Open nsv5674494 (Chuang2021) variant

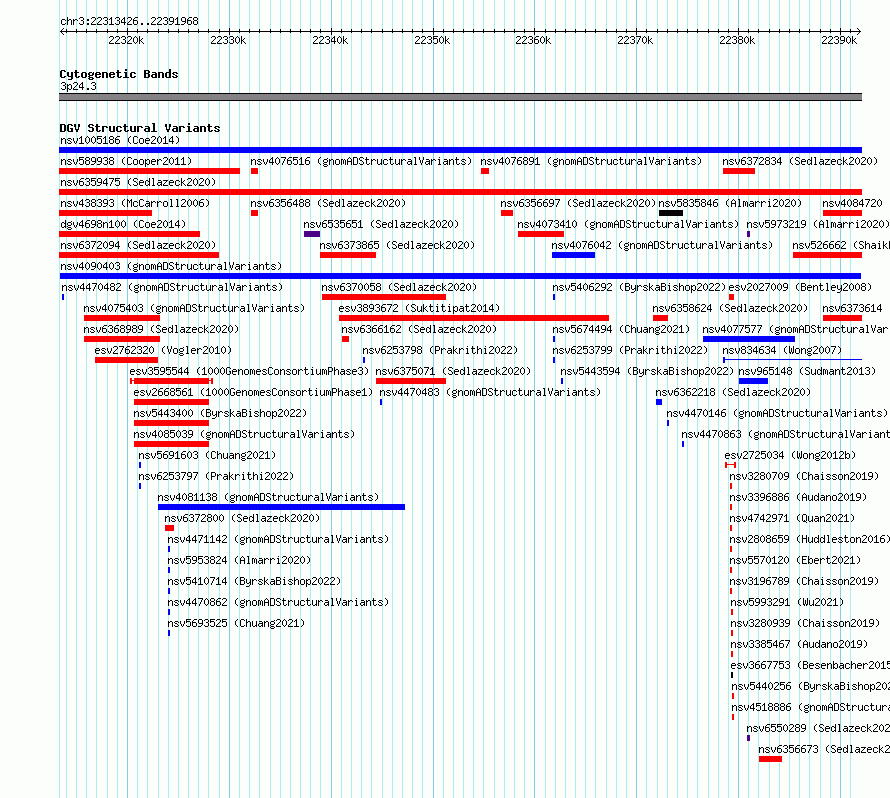(621, 329)
